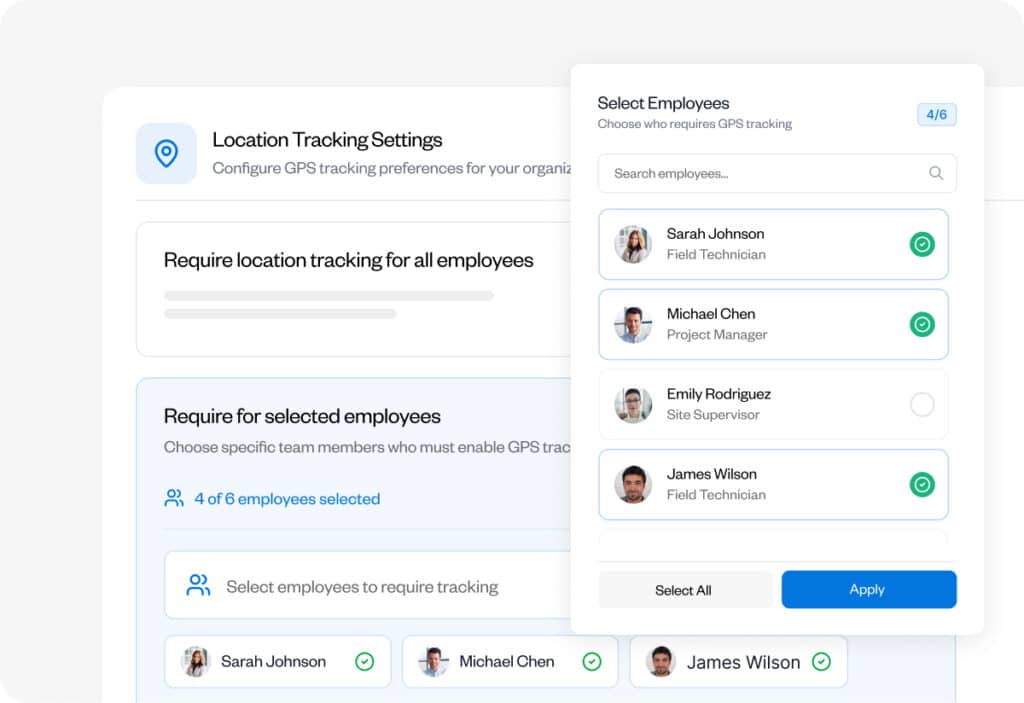1024x703 pixels.
Task: Click Emily Rodriguez's profile photo
Action: (633, 404)
